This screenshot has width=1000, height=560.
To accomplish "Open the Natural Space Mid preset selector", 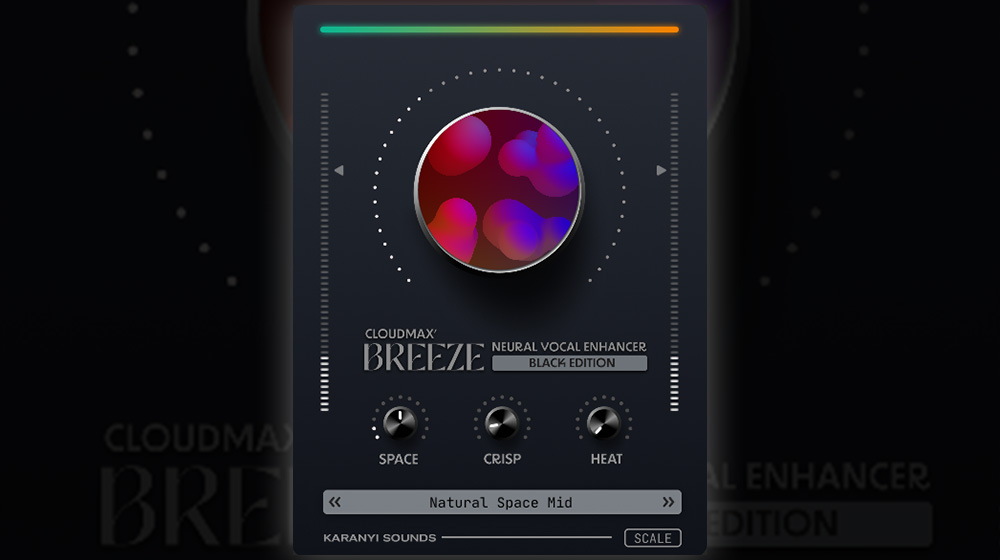I will [x=501, y=502].
